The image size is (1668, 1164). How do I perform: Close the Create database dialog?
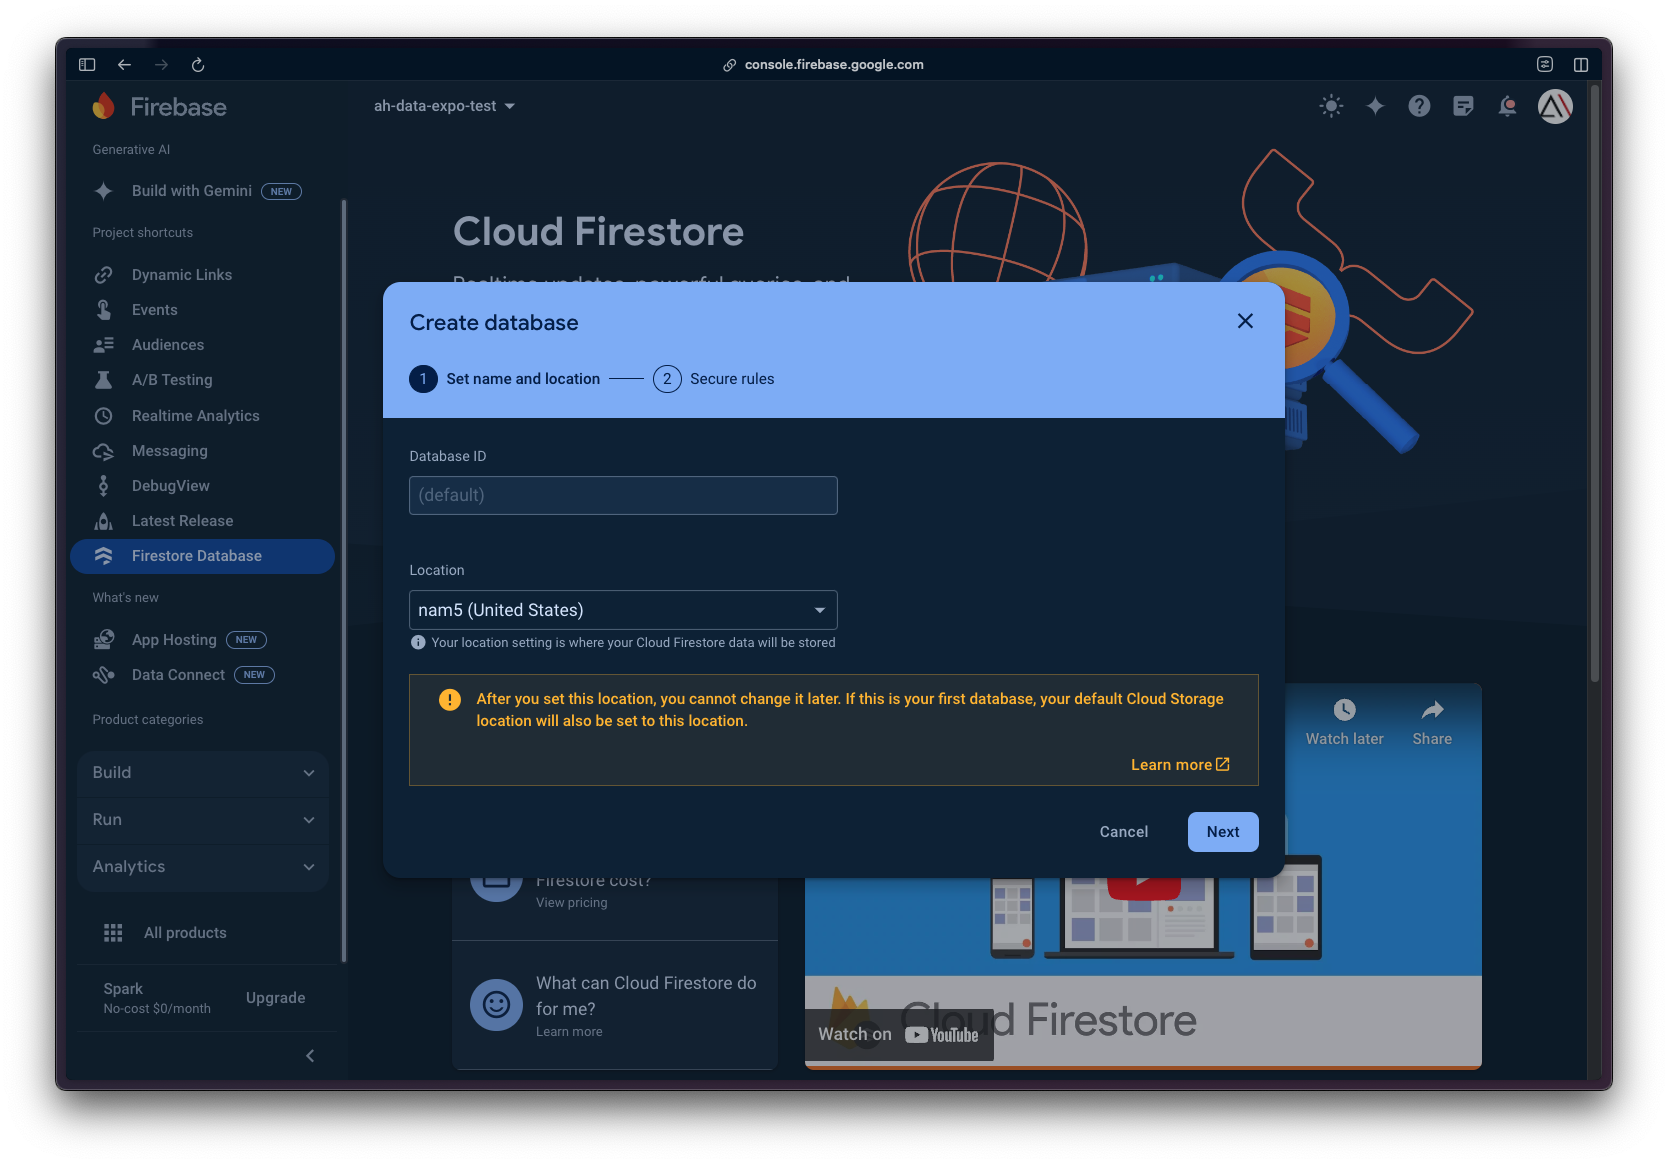pos(1245,321)
